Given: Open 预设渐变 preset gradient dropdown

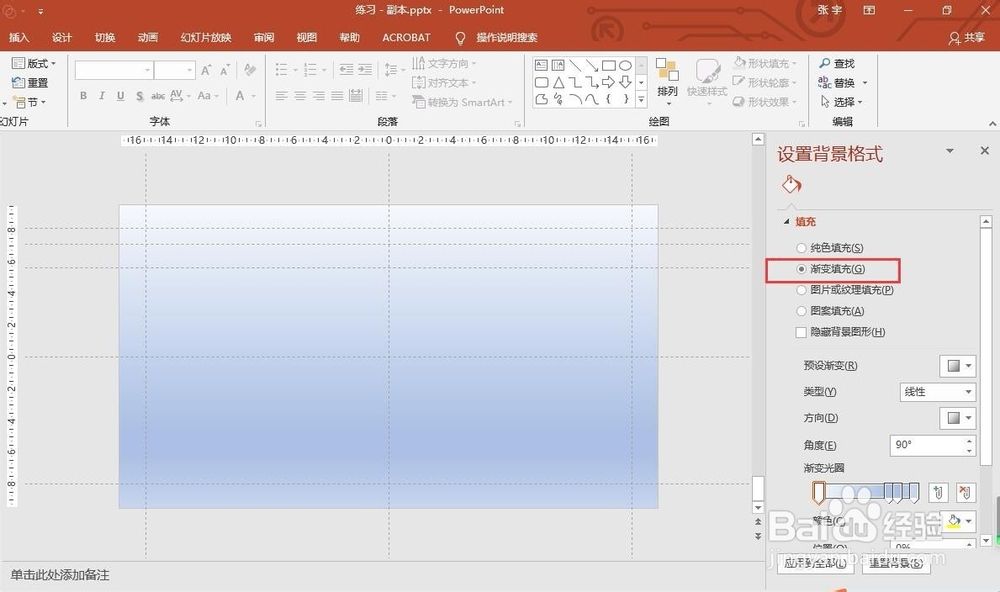Looking at the screenshot, I should 957,366.
